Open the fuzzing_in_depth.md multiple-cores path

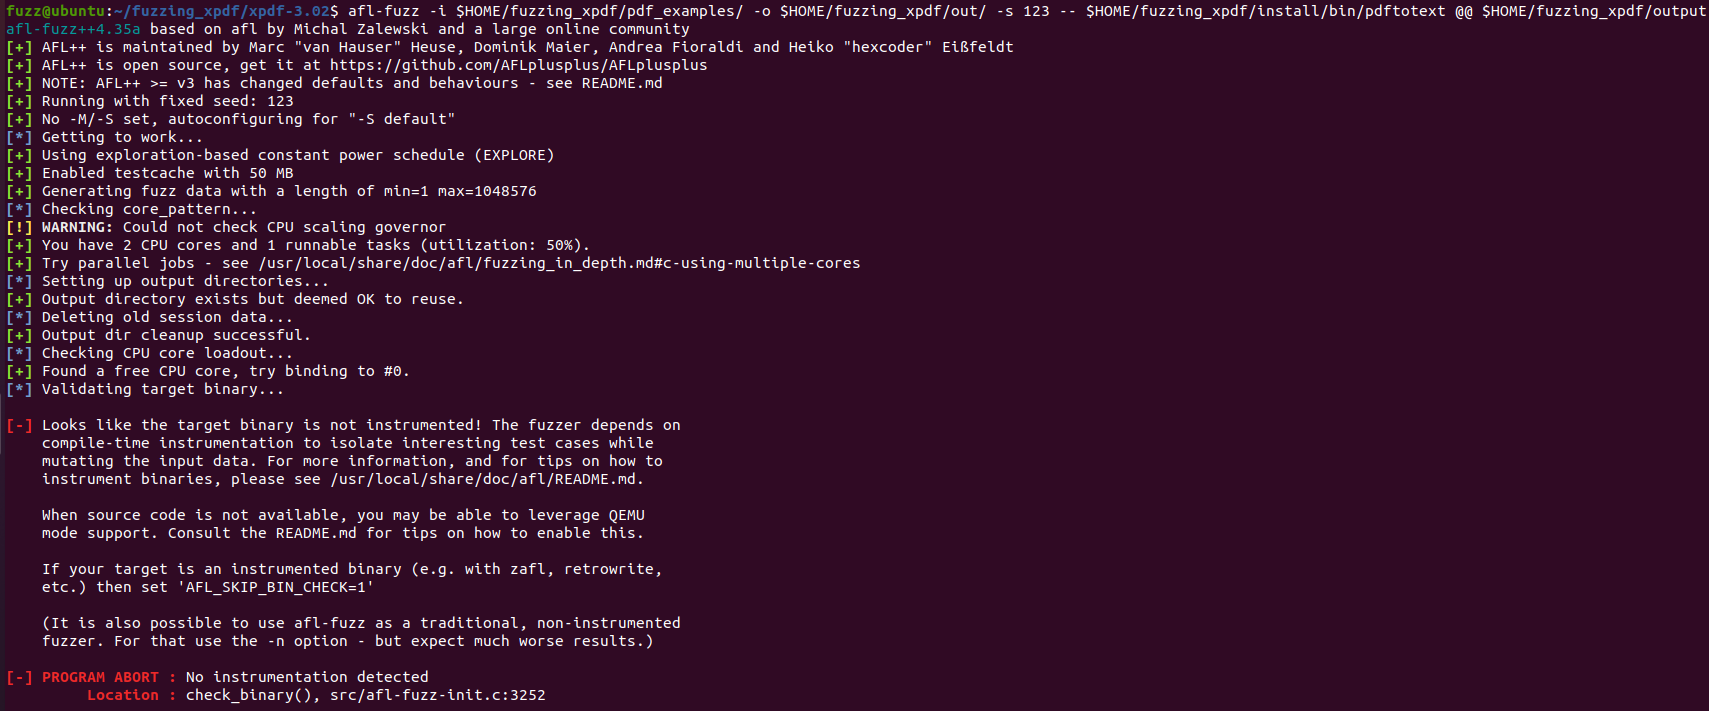[559, 263]
